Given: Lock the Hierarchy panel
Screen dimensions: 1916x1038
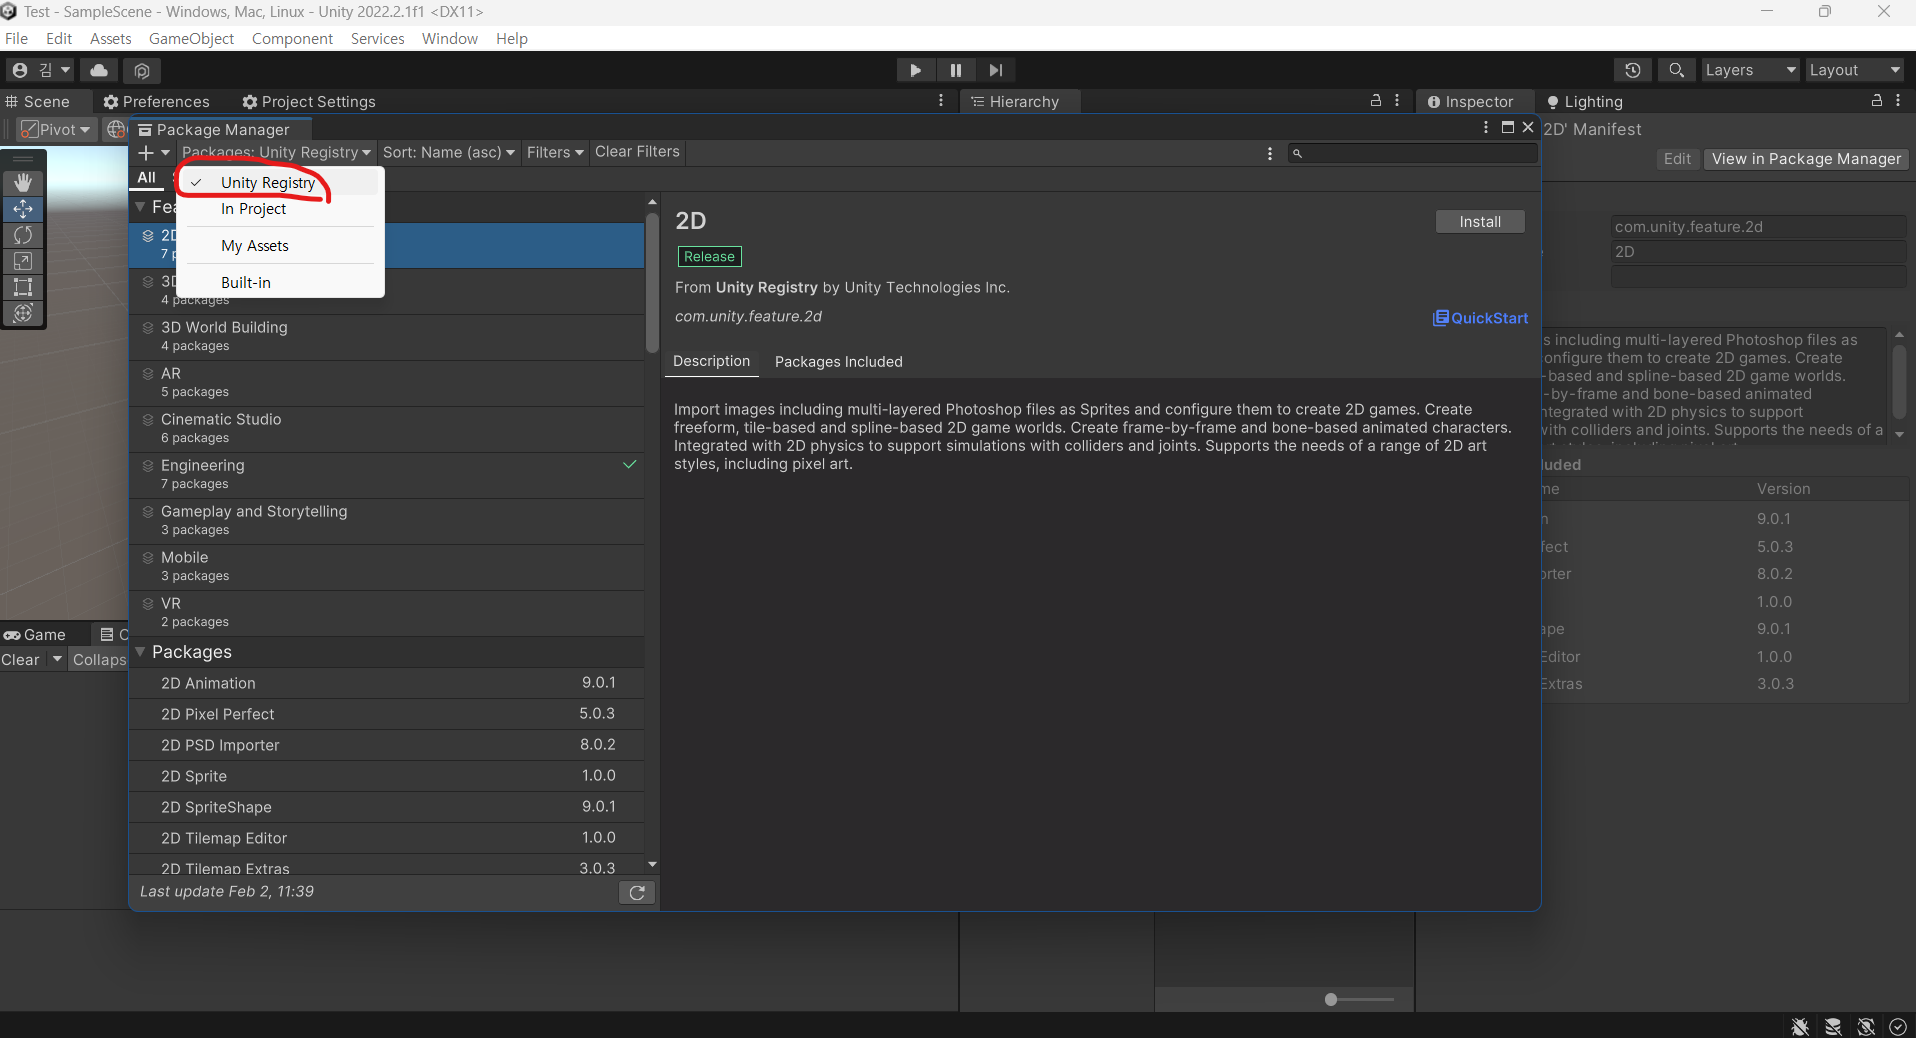Looking at the screenshot, I should tap(1376, 101).
